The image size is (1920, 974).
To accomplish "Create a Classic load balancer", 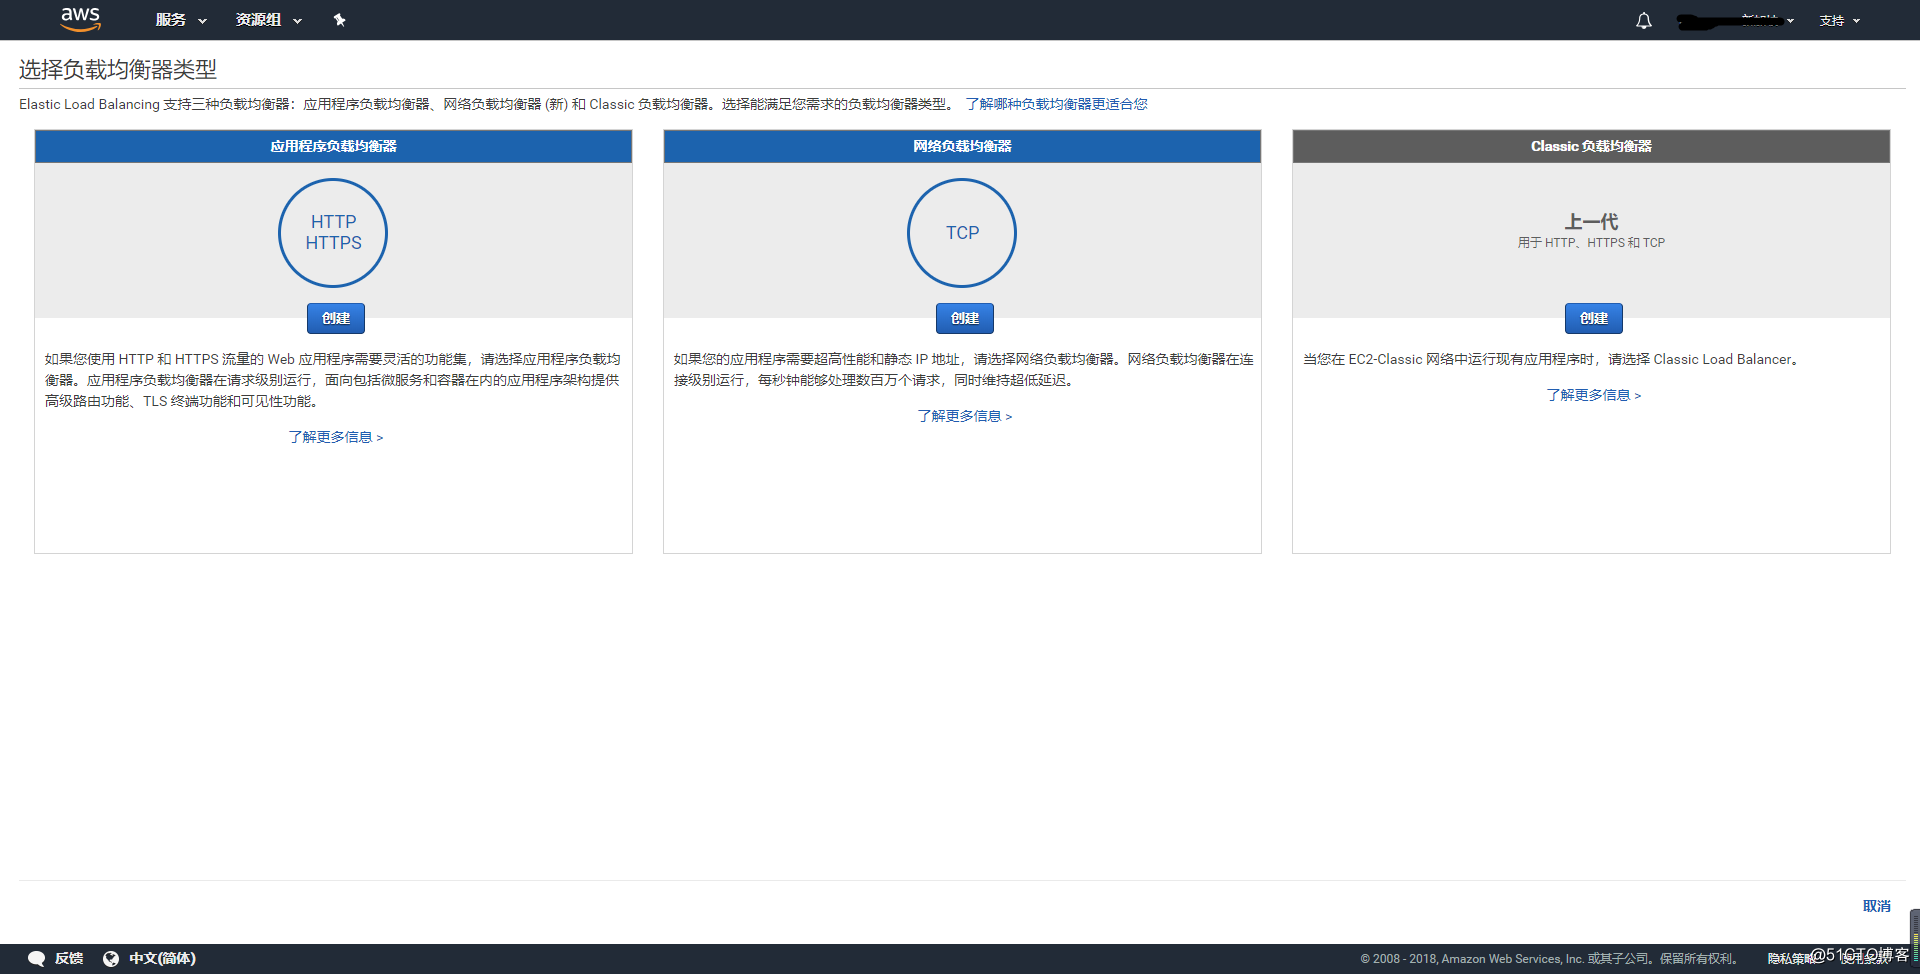I will [1594, 318].
